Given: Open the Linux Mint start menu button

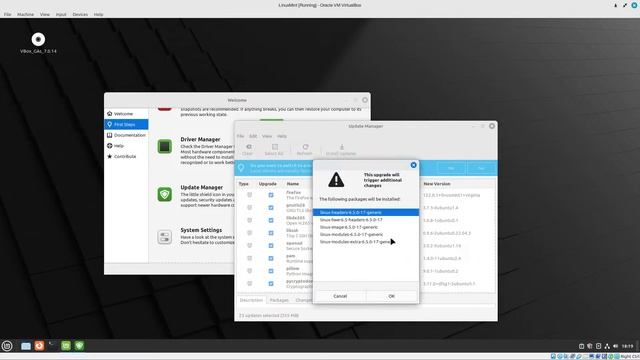Looking at the screenshot, I should click(x=7, y=346).
